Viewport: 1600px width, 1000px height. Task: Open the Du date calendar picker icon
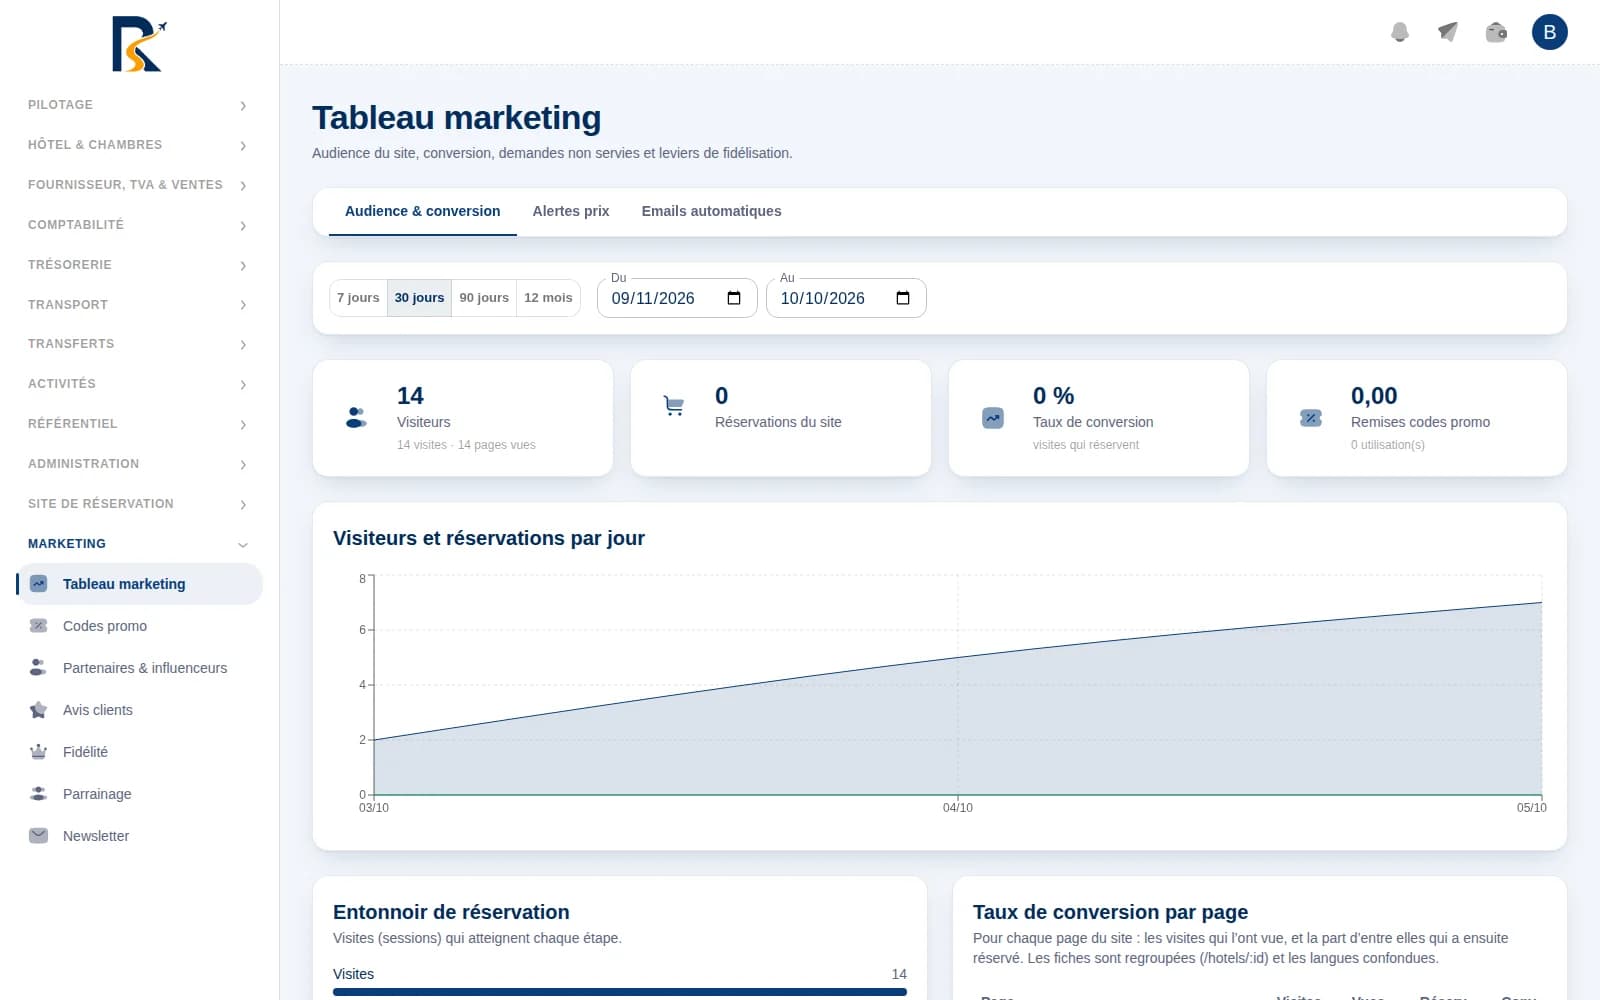734,298
